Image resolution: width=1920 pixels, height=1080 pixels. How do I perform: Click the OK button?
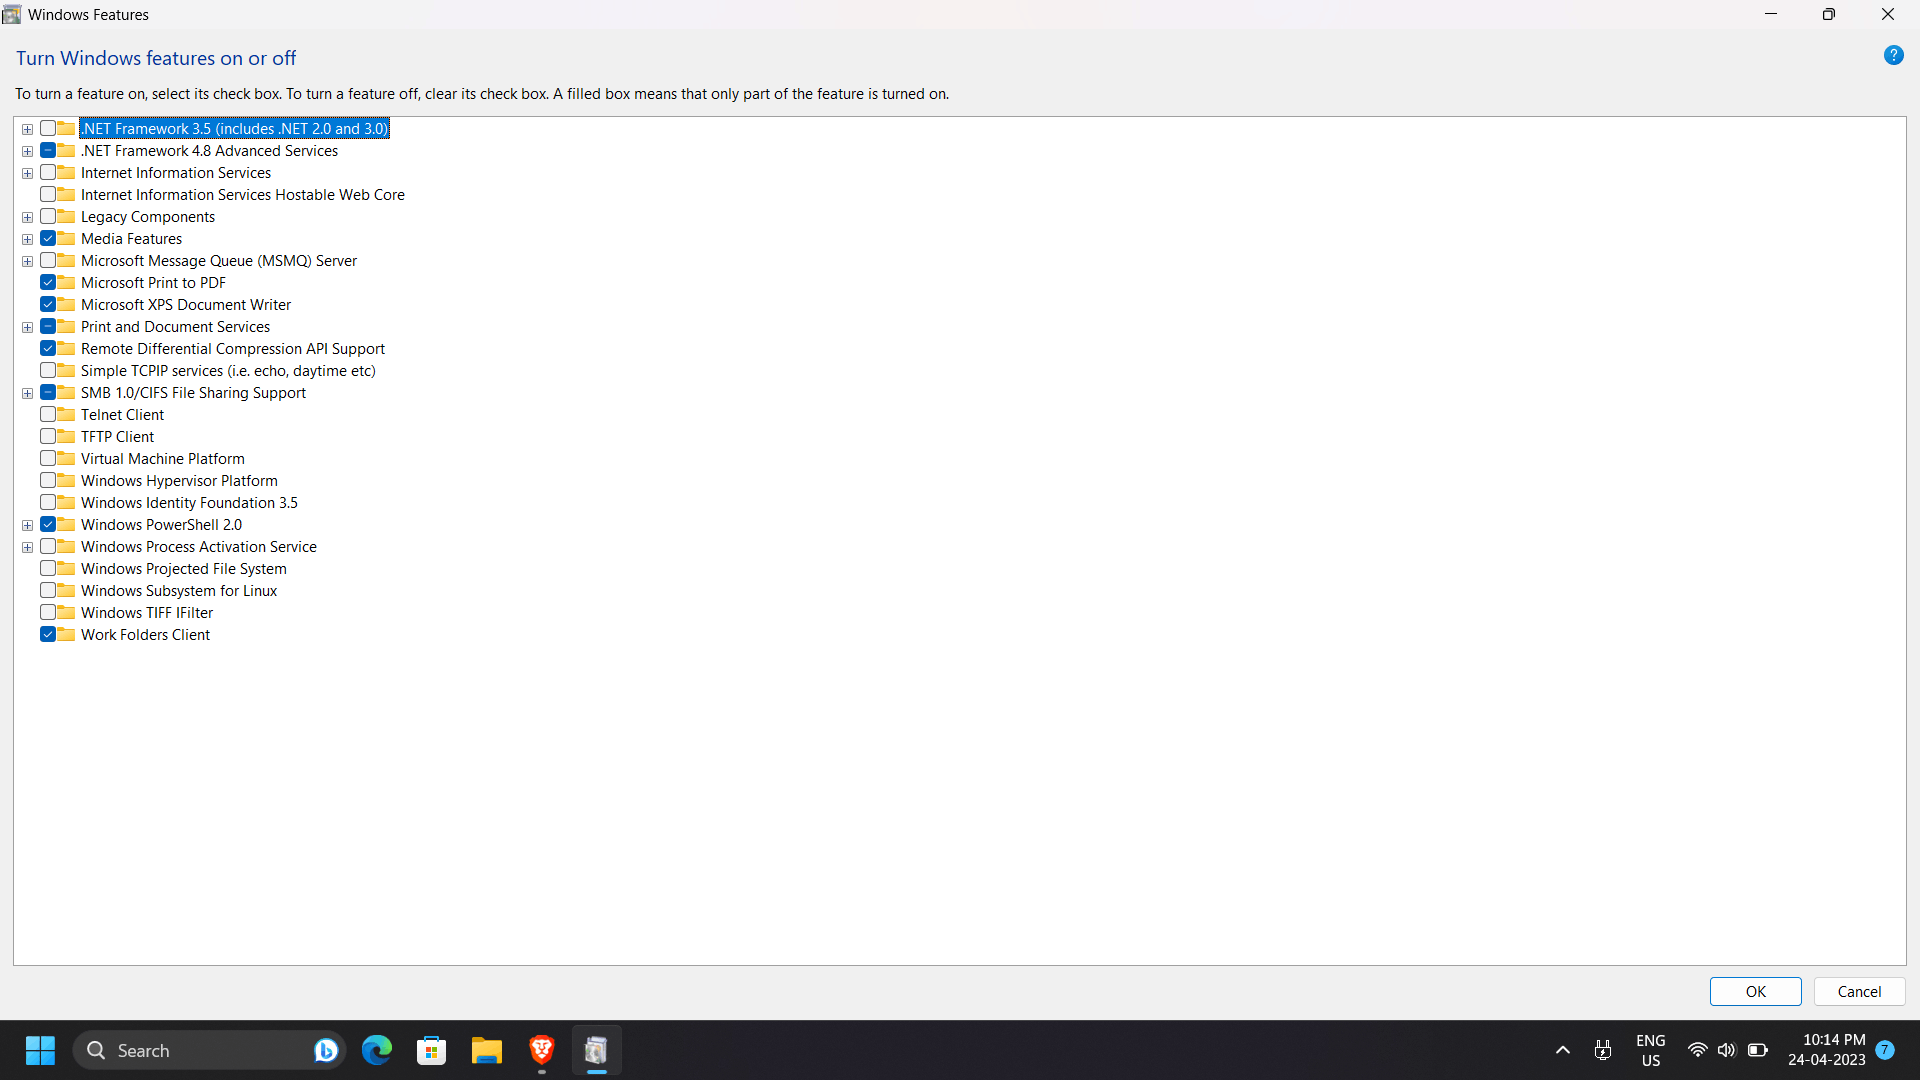1755,991
